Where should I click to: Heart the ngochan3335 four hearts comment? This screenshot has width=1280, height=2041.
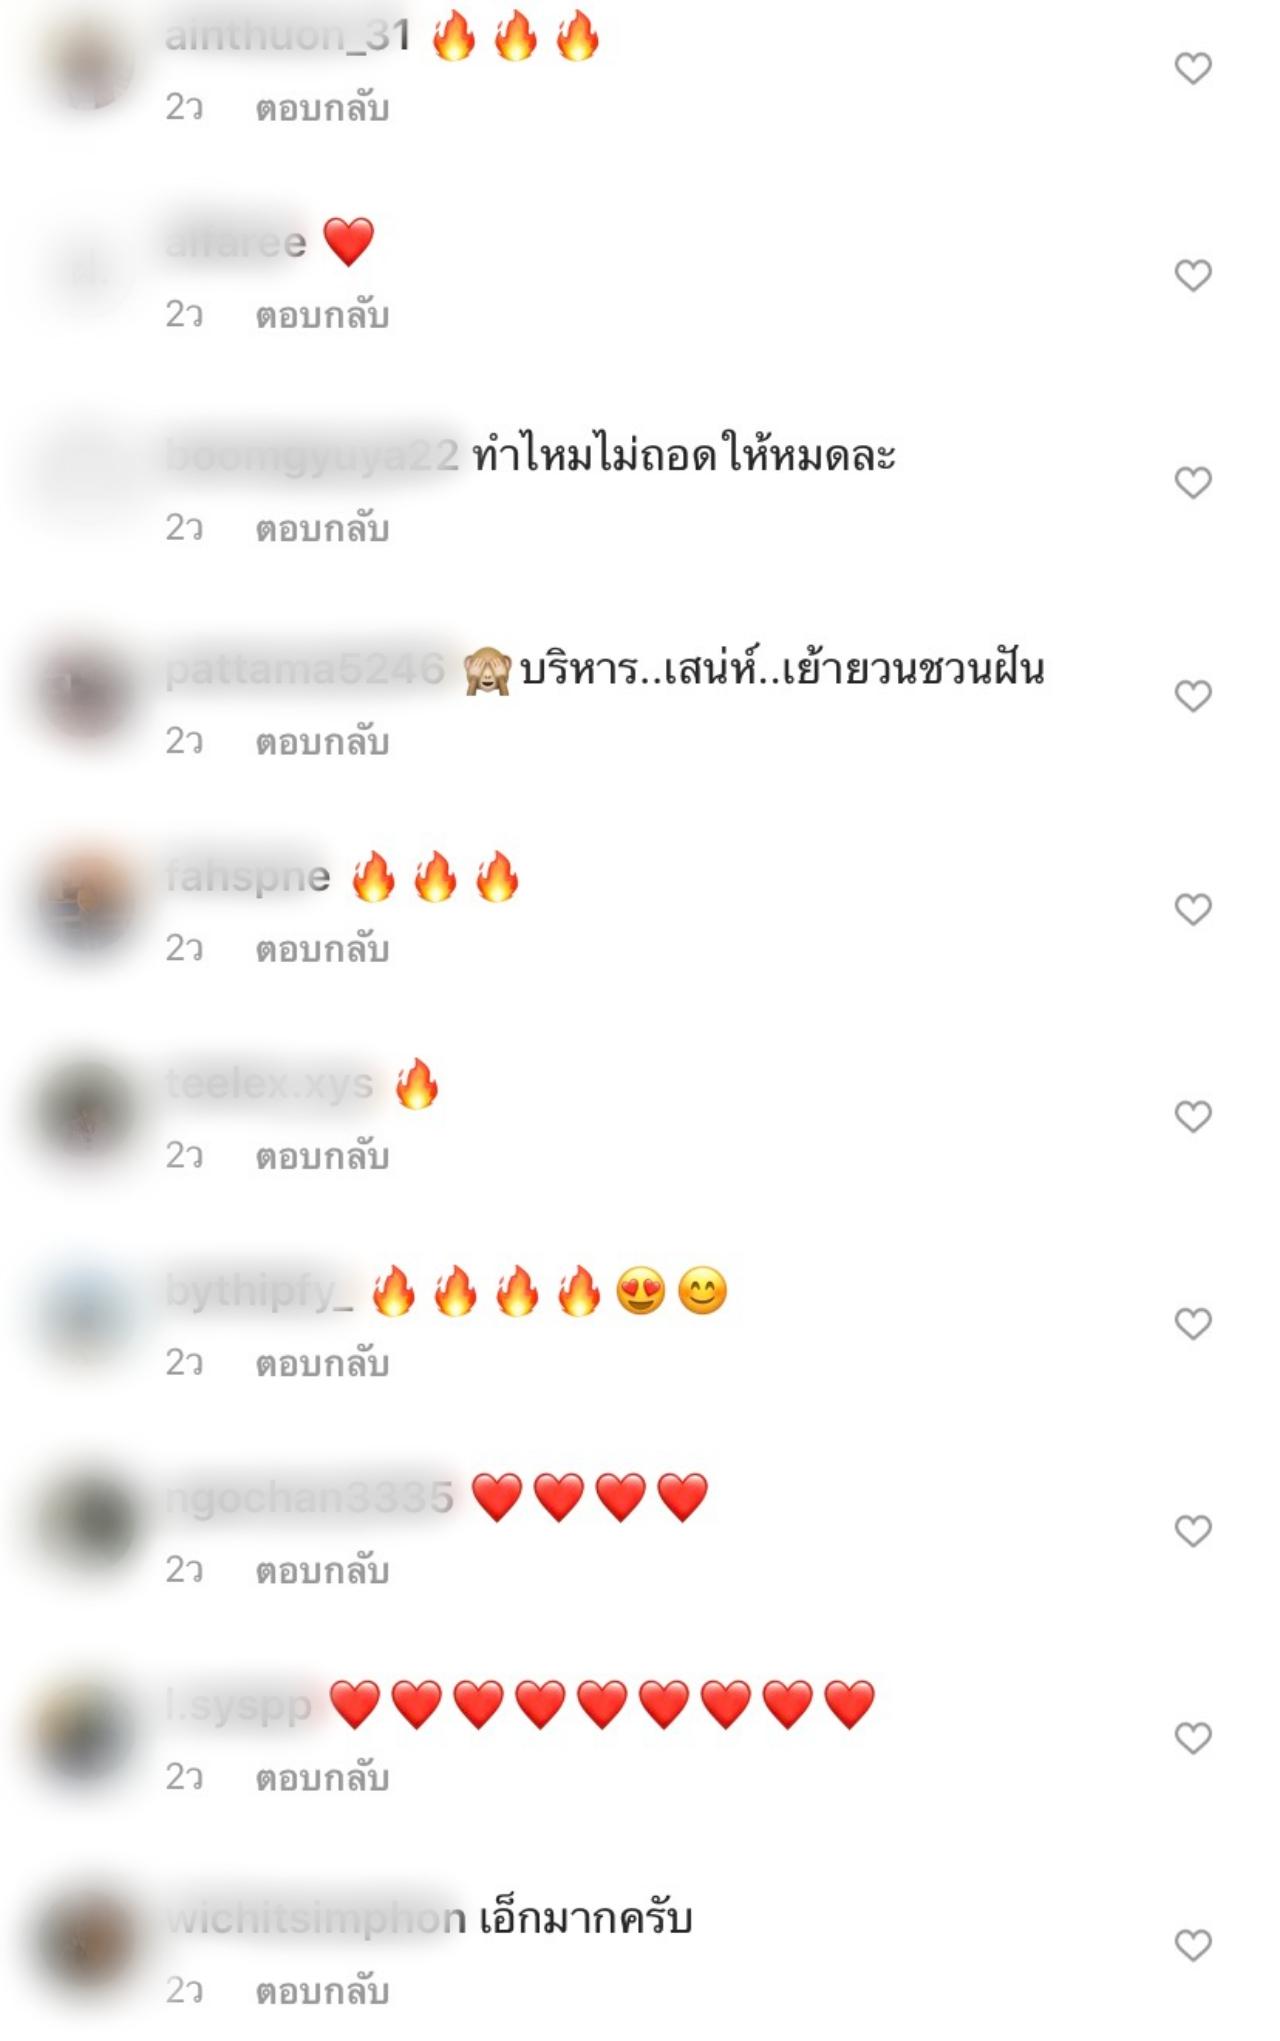pyautogui.click(x=1192, y=1531)
